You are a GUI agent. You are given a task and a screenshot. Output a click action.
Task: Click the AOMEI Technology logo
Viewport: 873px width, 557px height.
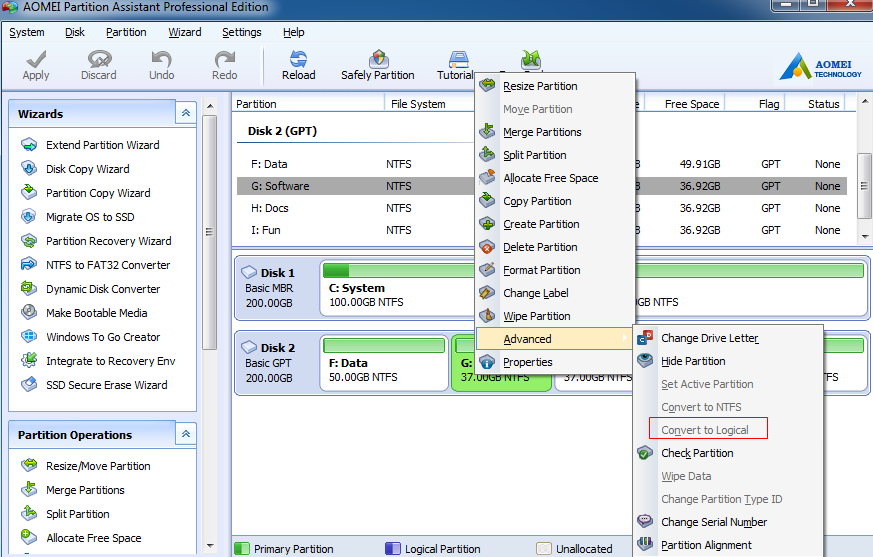click(820, 67)
